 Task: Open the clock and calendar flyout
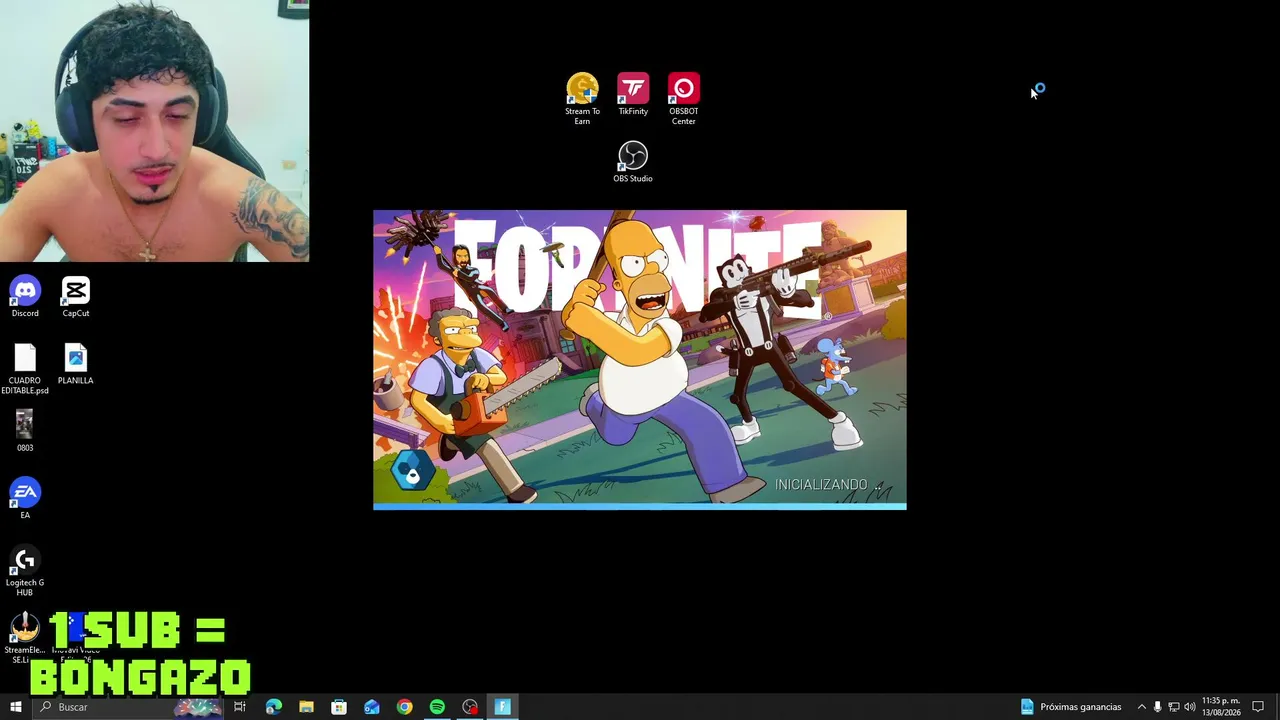tap(1221, 707)
